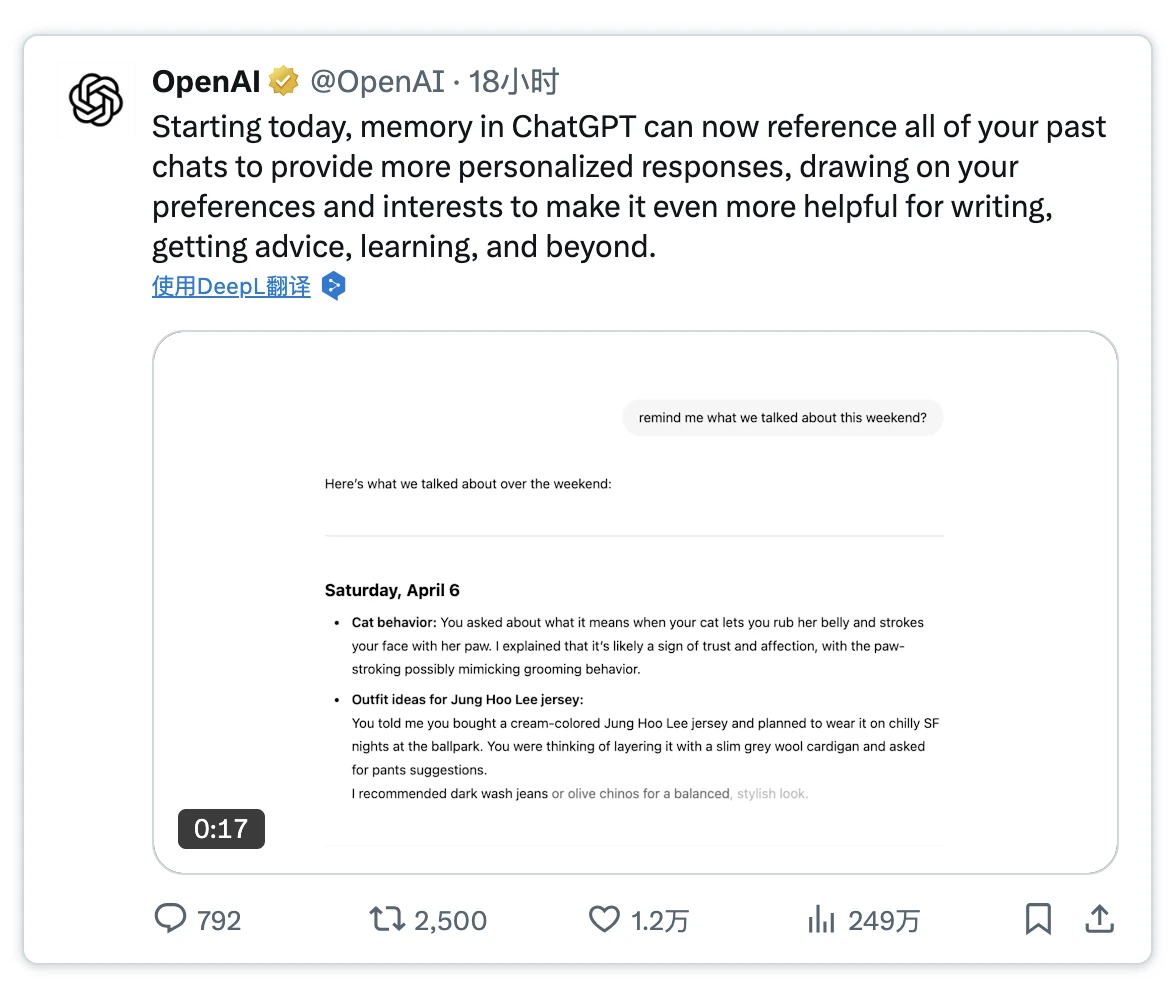This screenshot has width=1174, height=988.
Task: Bookmark this tweet
Action: [x=1038, y=919]
